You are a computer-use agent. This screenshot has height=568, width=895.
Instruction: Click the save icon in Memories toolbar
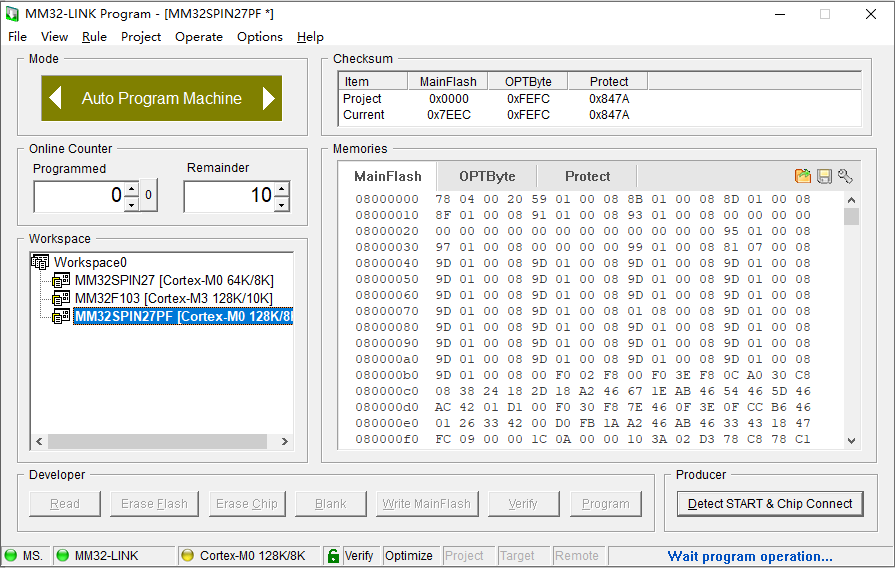tap(824, 176)
